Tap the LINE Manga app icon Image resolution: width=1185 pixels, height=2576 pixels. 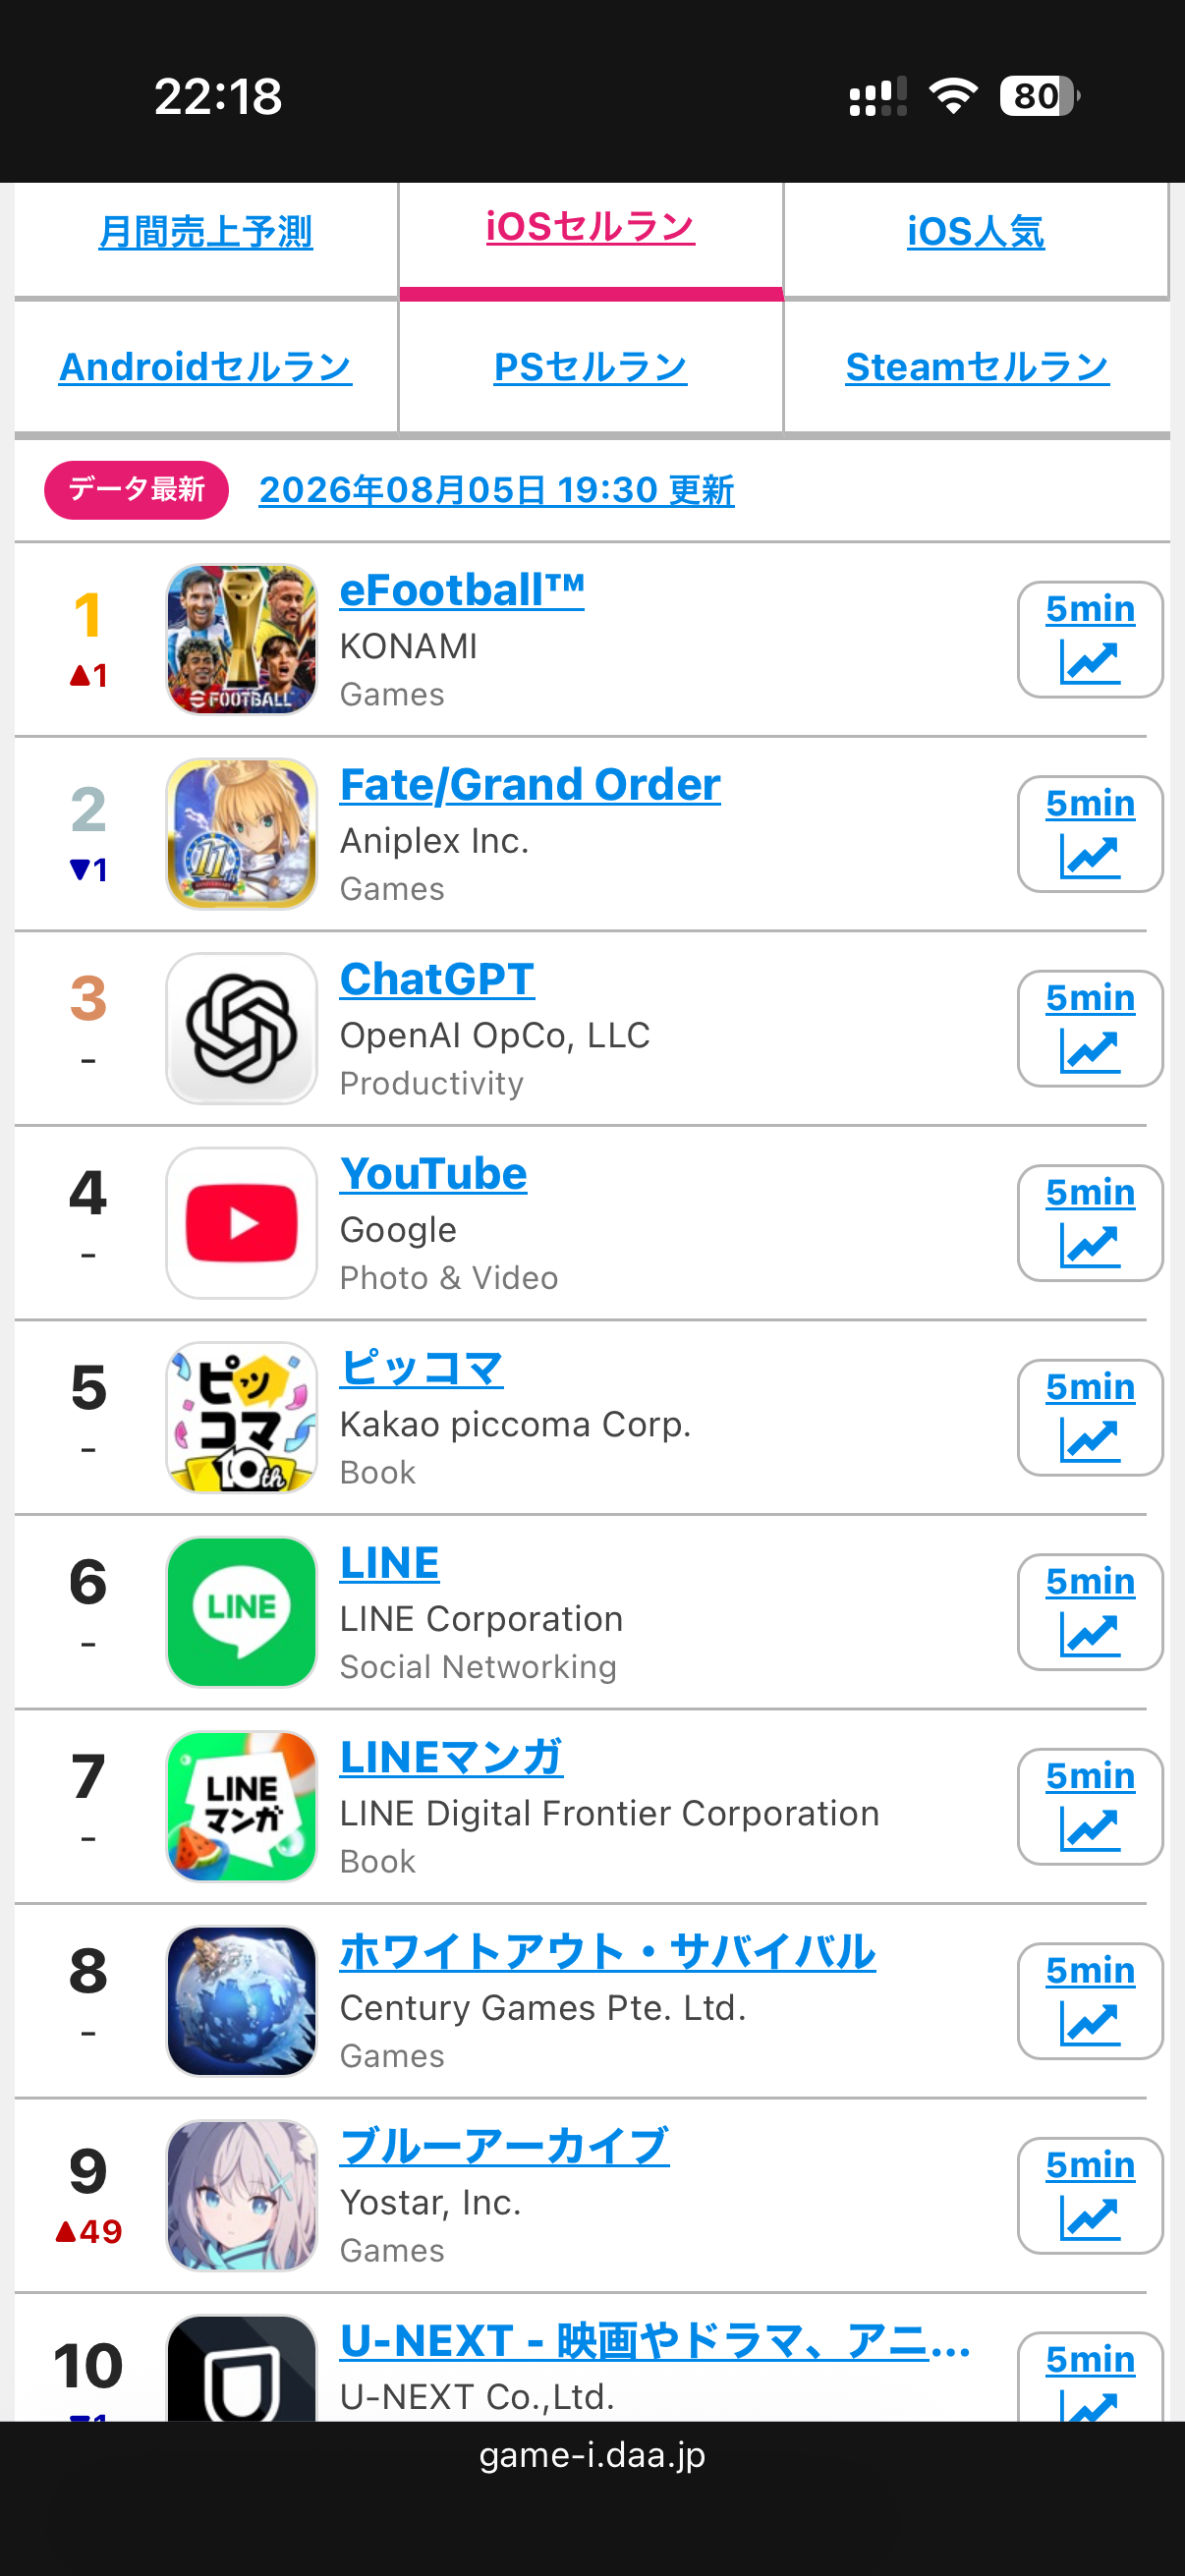click(x=241, y=1807)
